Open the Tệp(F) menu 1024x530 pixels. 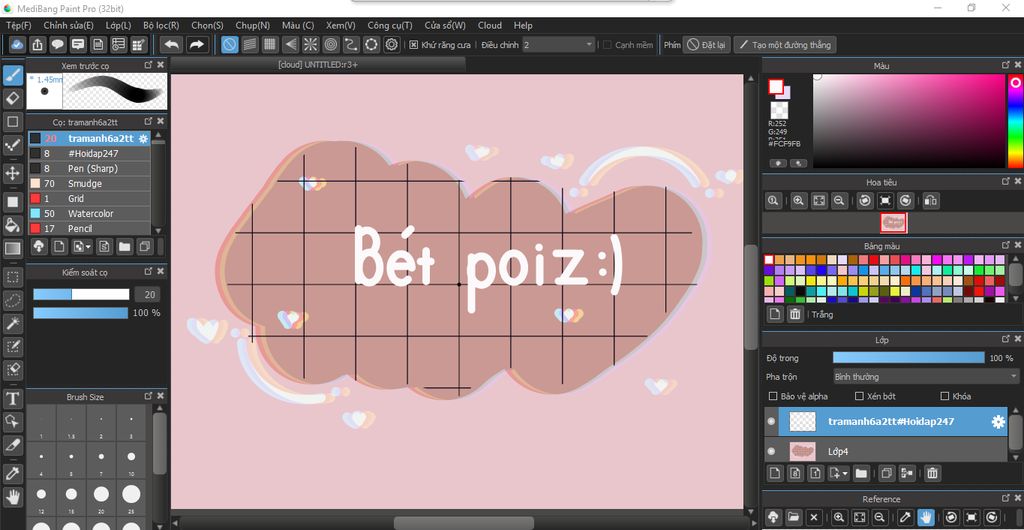coord(18,25)
